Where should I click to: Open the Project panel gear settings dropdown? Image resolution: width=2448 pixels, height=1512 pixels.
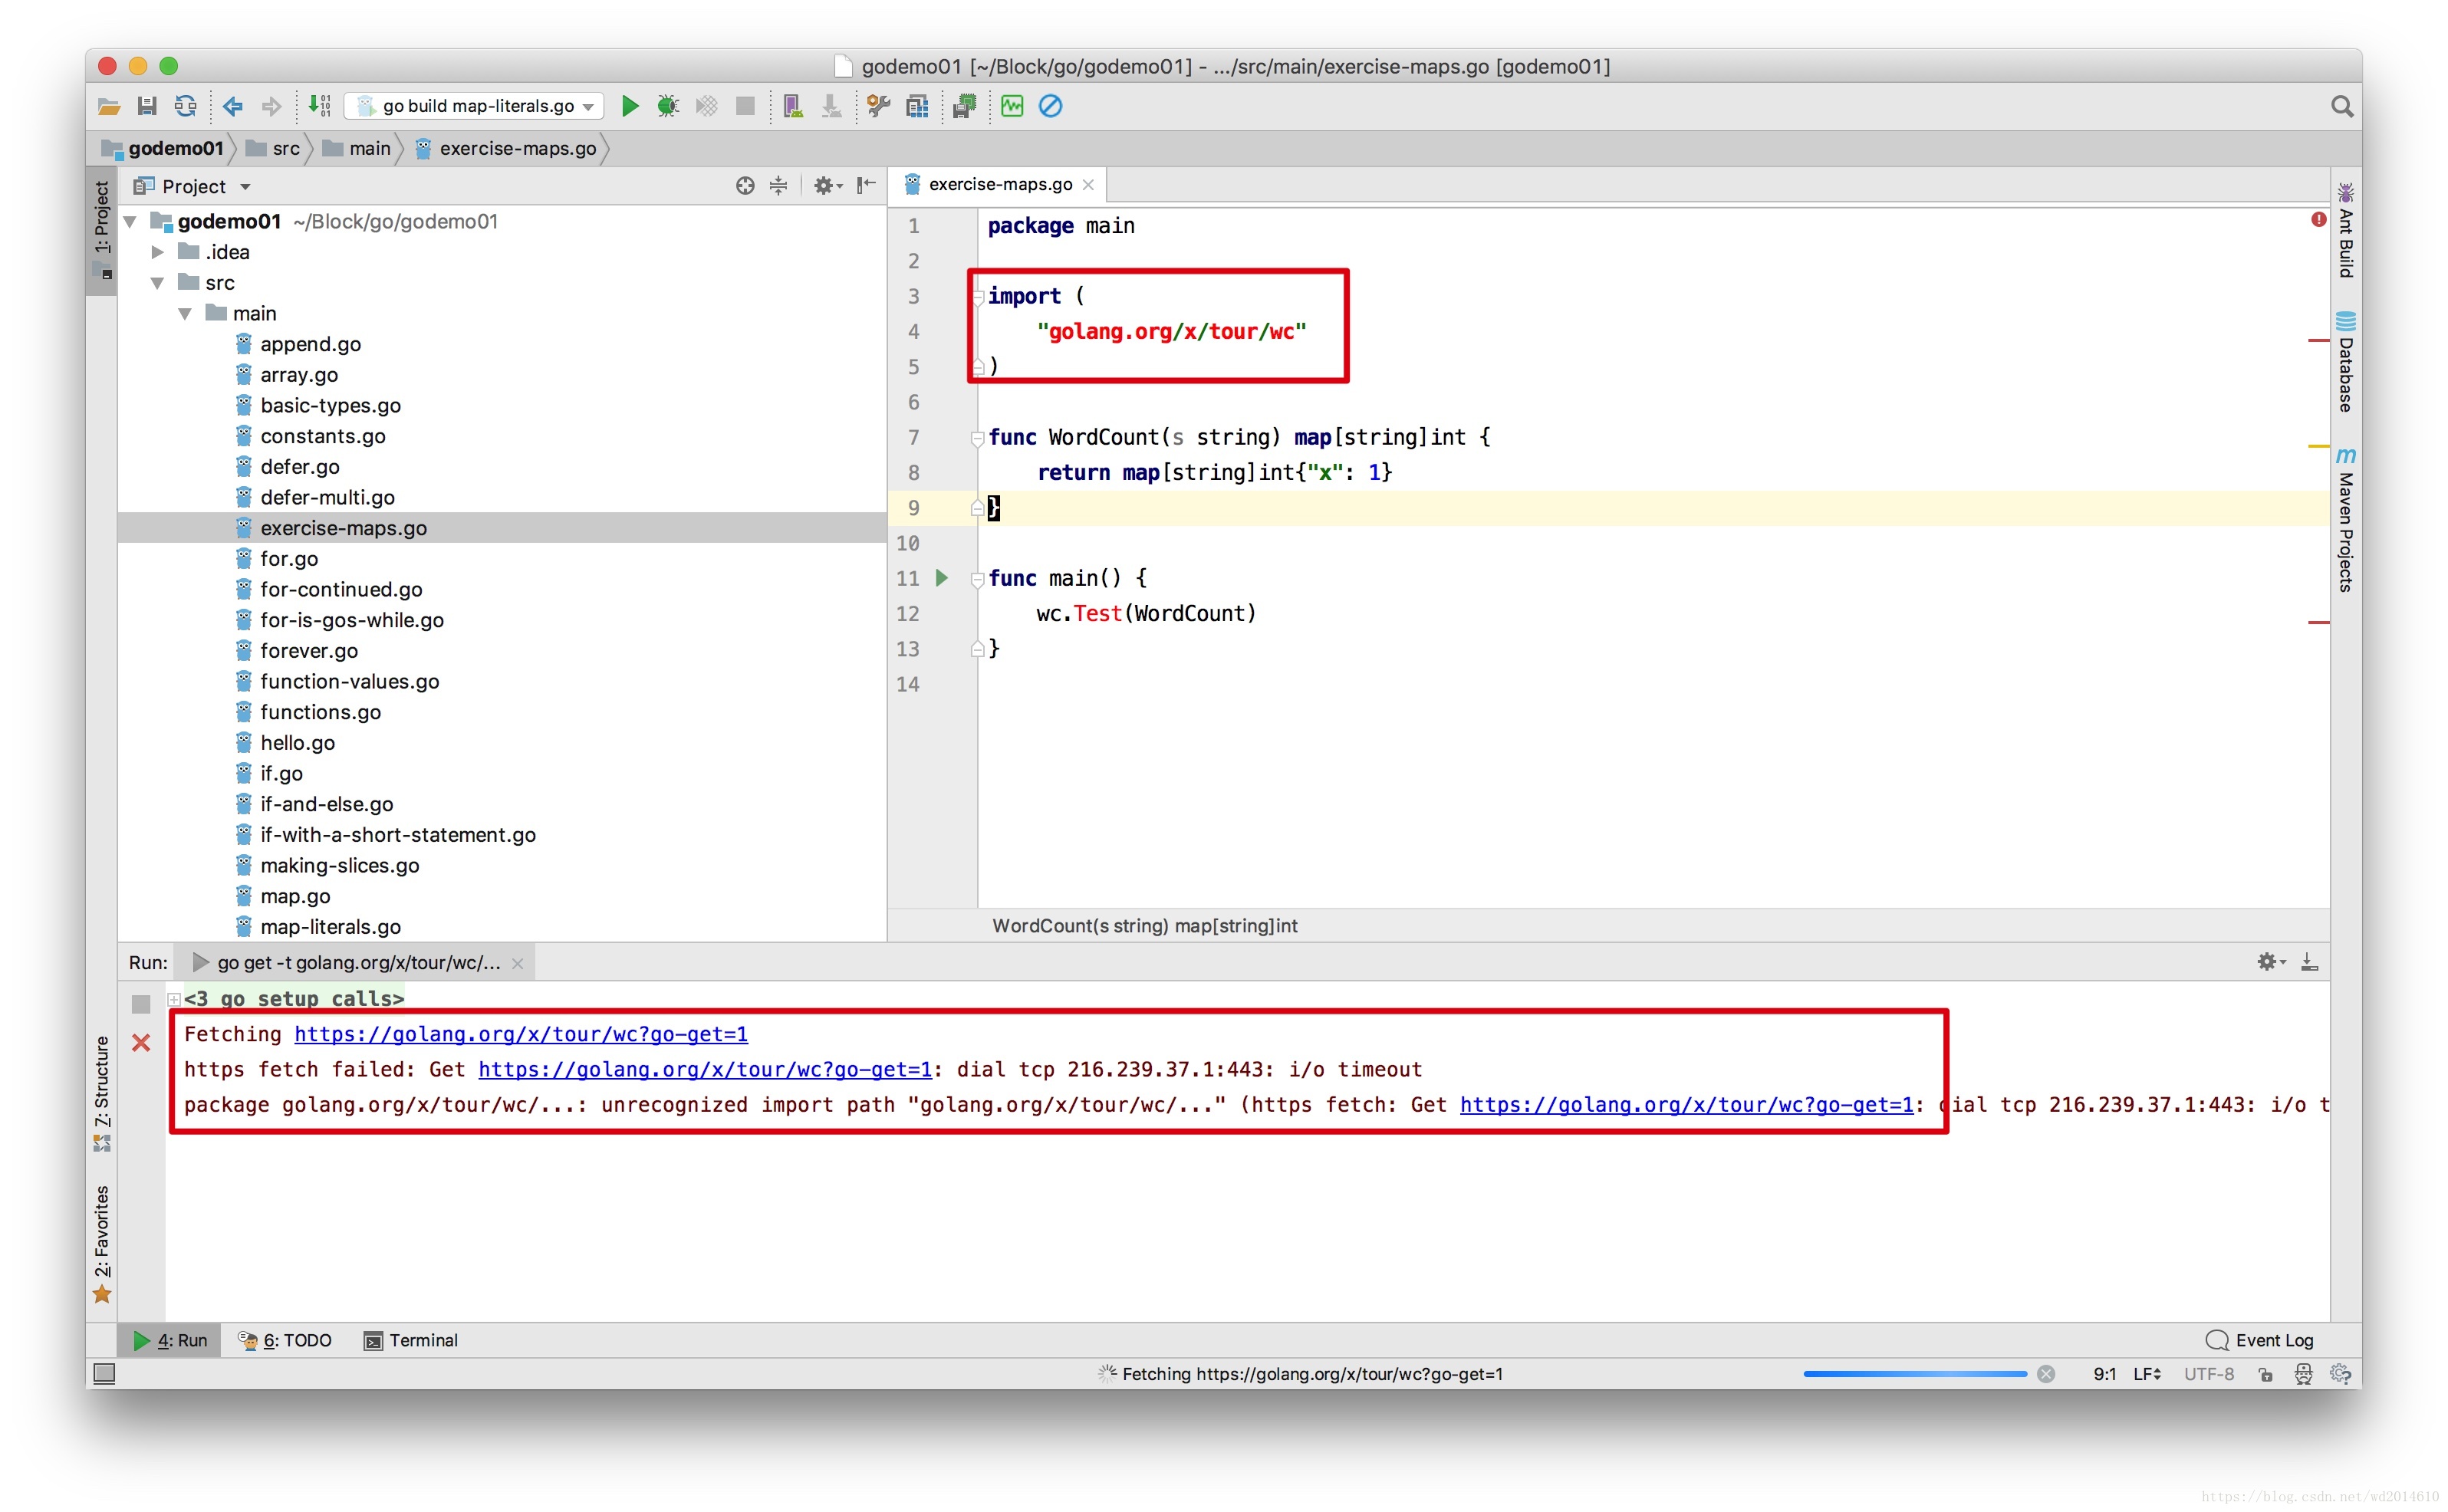point(827,186)
